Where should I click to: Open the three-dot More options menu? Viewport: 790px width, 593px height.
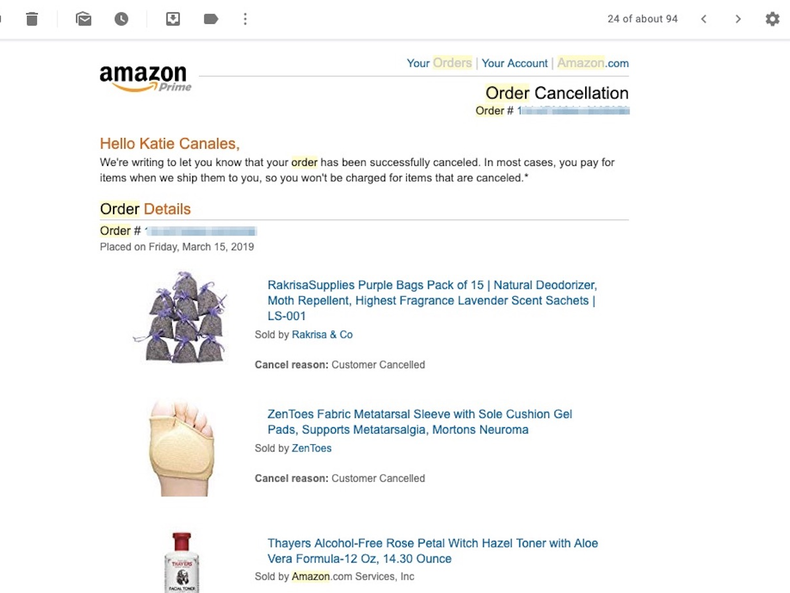[x=245, y=19]
